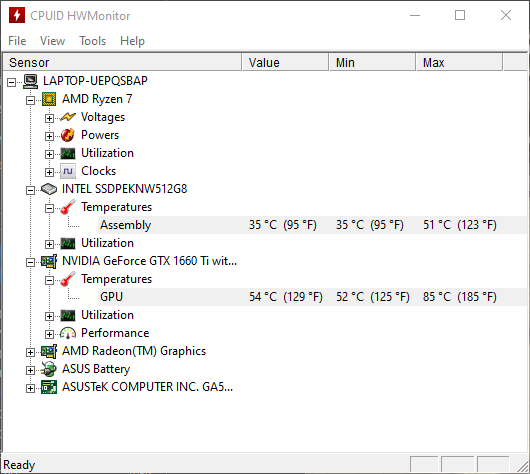
Task: Click the Performance gauge icon
Action: [68, 333]
